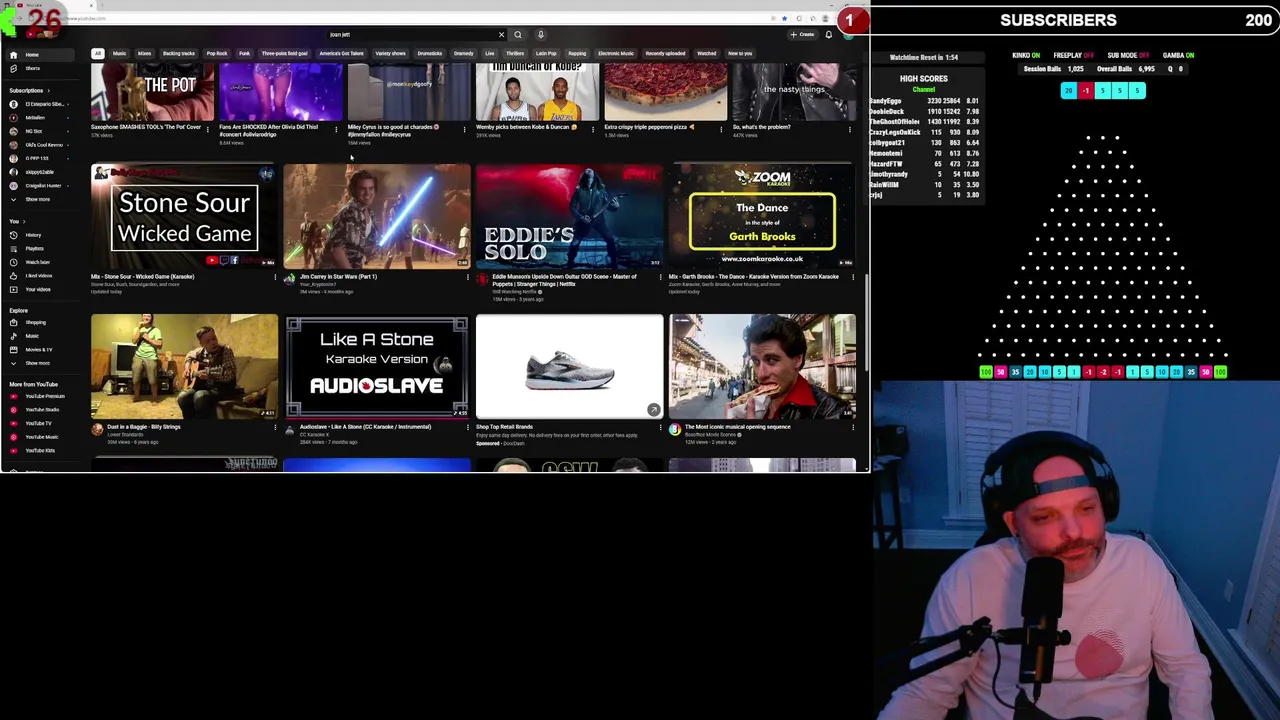This screenshot has width=1280, height=720.
Task: Expand the You section header
Action: point(16,221)
